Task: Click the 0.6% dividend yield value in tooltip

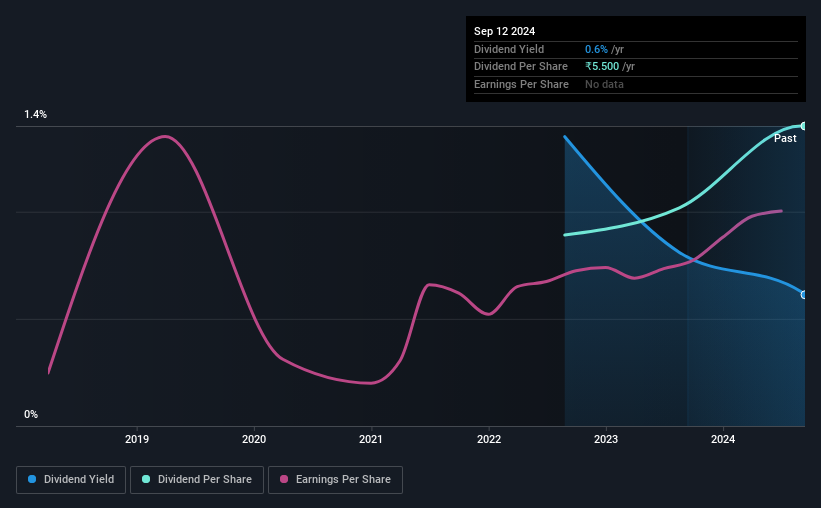Action: [x=596, y=49]
